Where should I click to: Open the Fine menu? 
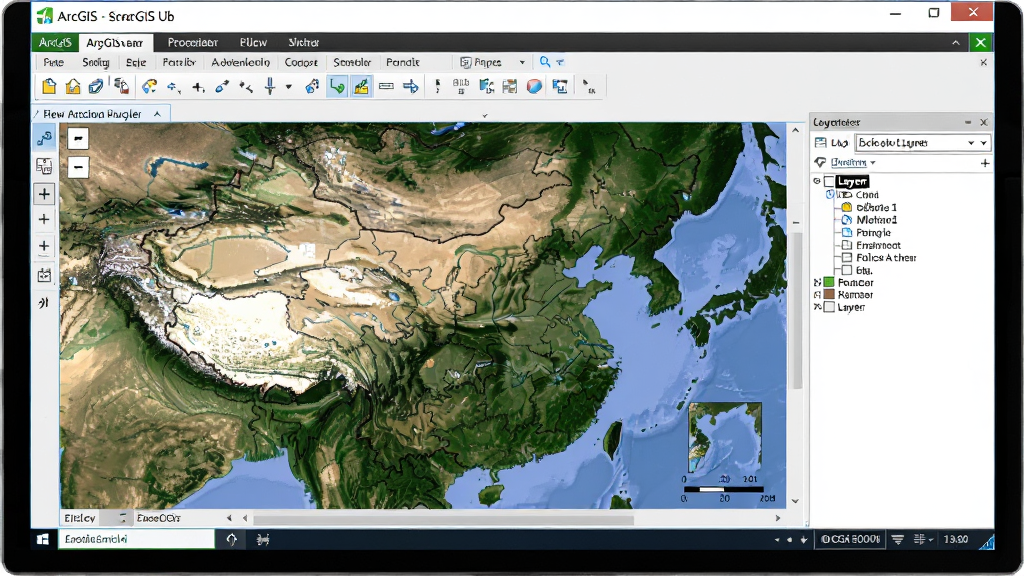click(x=54, y=62)
